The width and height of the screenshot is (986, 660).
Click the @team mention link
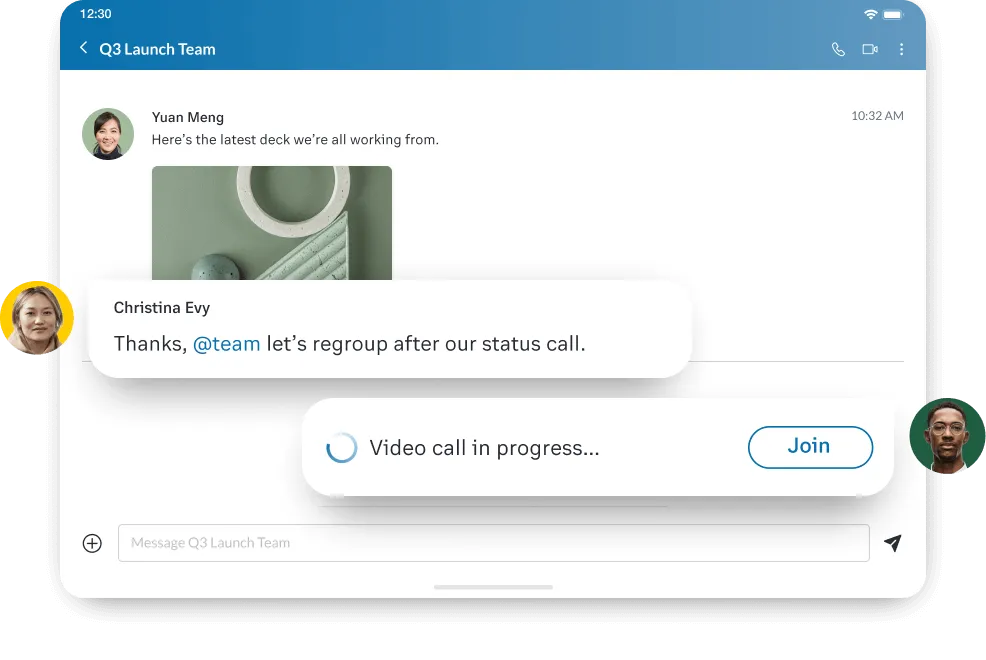226,344
